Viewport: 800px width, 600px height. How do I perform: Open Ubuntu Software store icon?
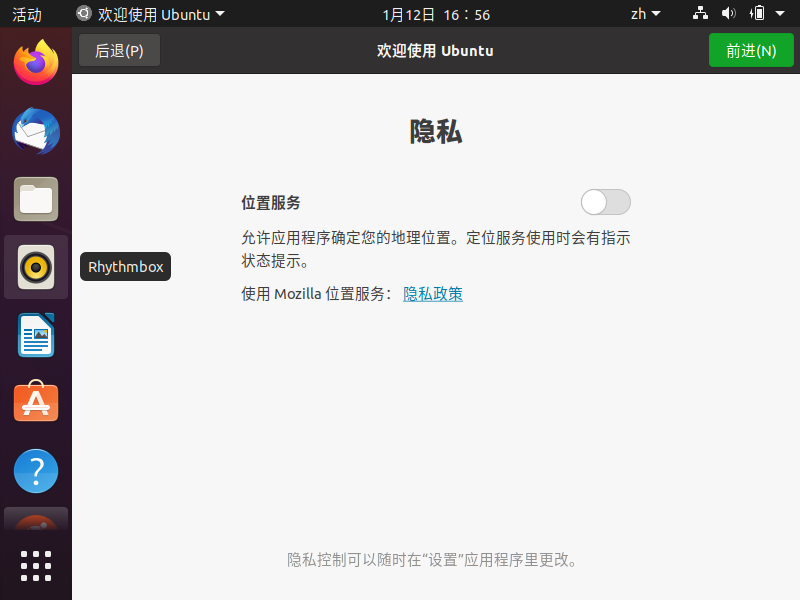pos(36,402)
